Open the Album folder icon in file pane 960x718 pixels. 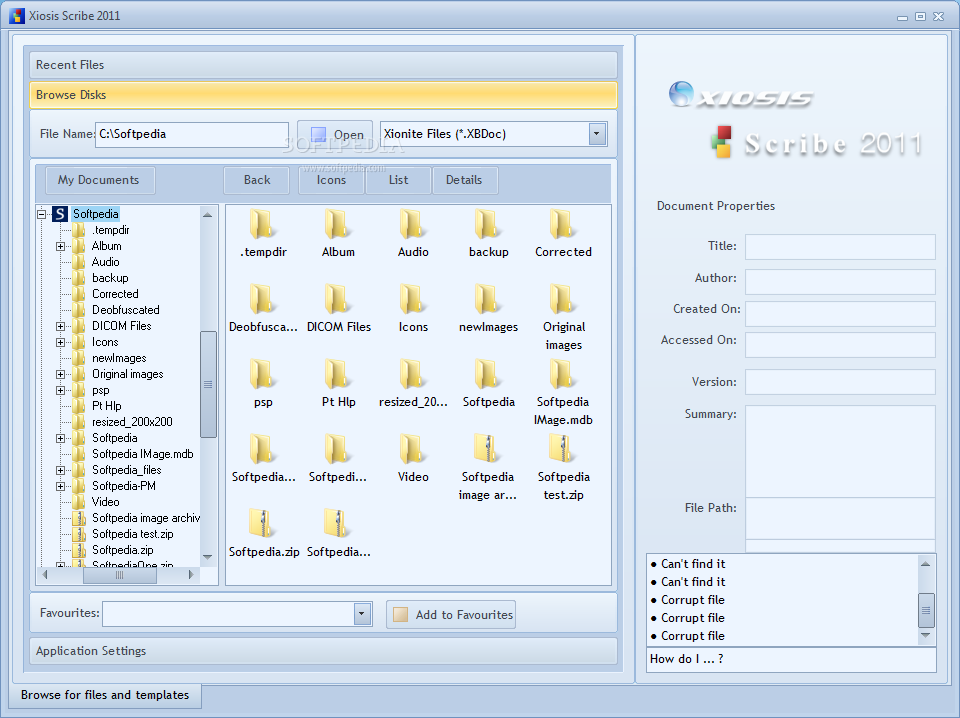pyautogui.click(x=337, y=224)
